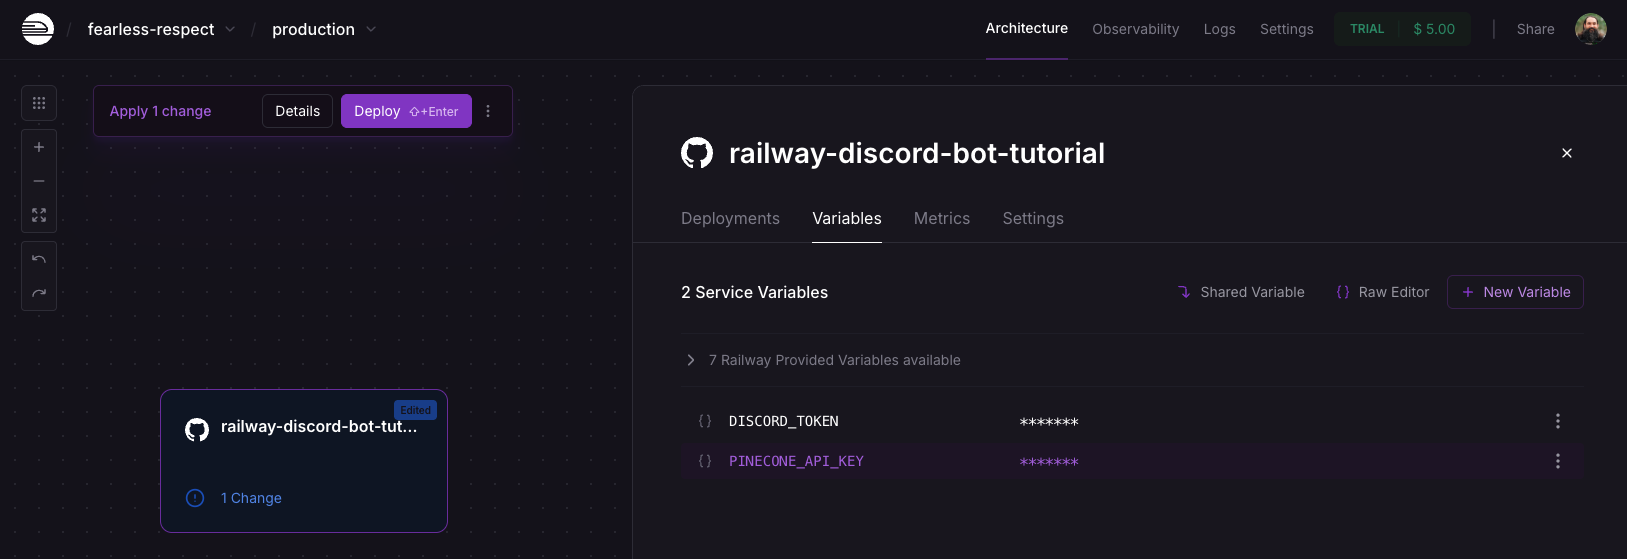1627x559 pixels.
Task: Select the railway-discord-bot-tutorial service card
Action: pyautogui.click(x=304, y=460)
